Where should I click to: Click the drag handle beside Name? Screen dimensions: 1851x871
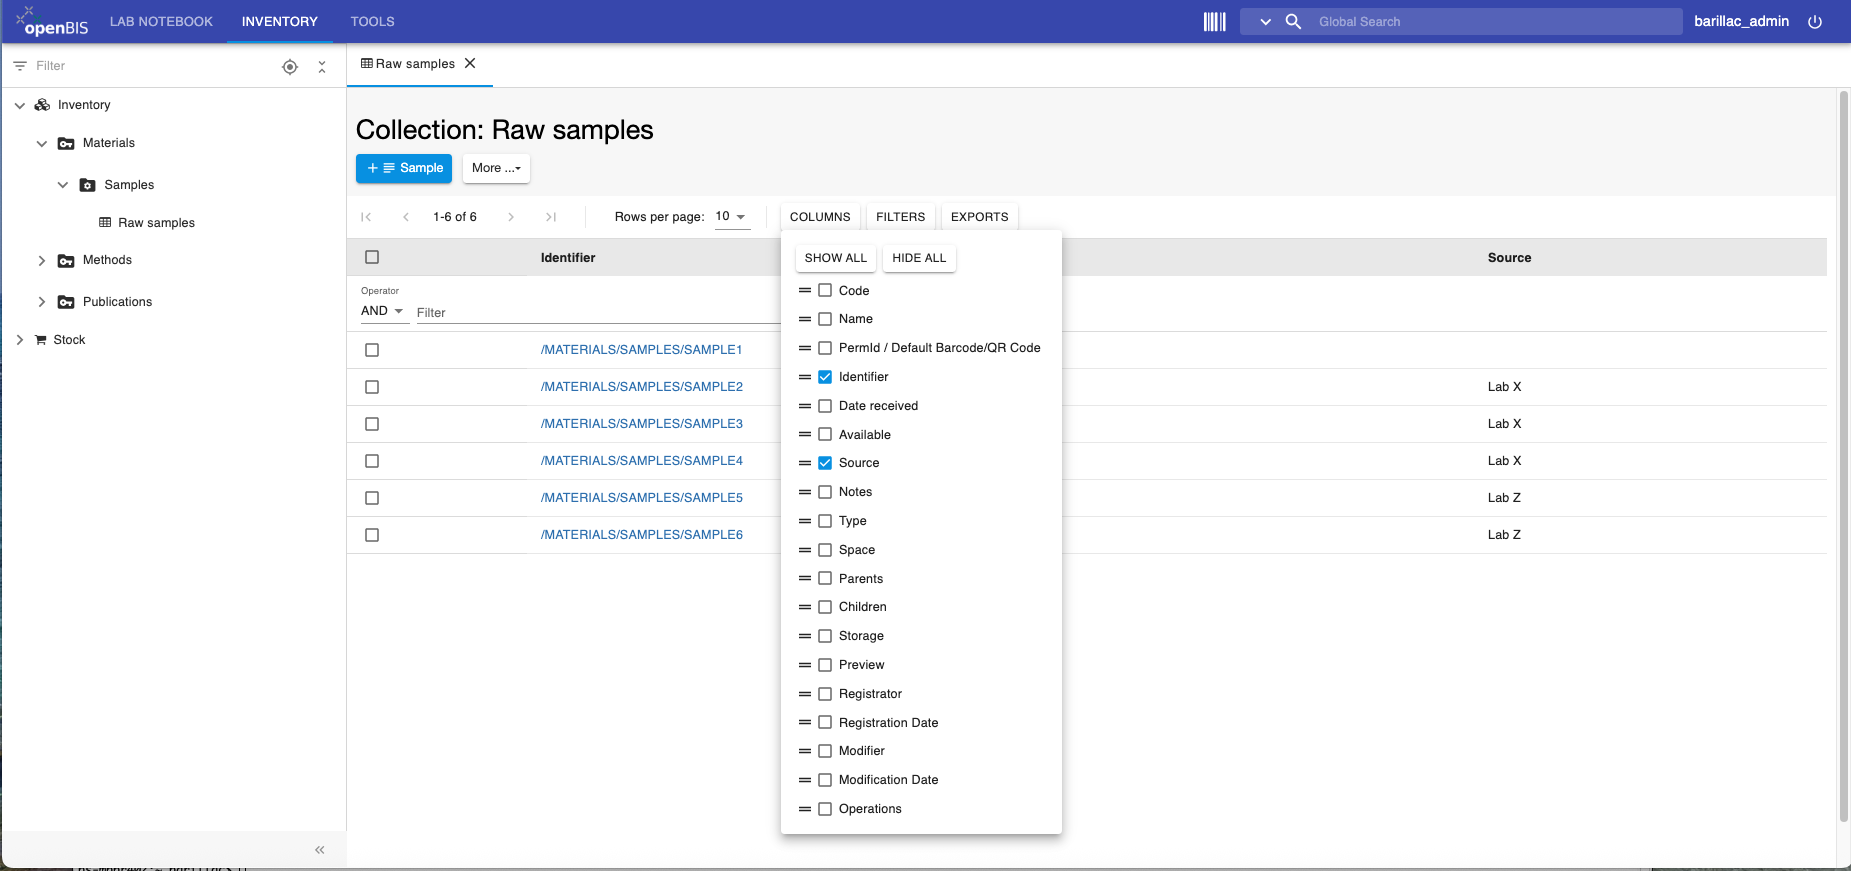pyautogui.click(x=805, y=319)
